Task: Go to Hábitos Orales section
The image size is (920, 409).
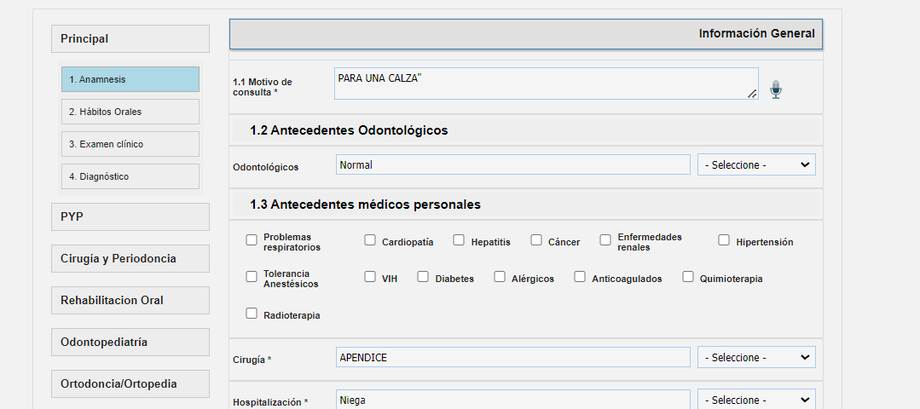Action: (x=130, y=112)
